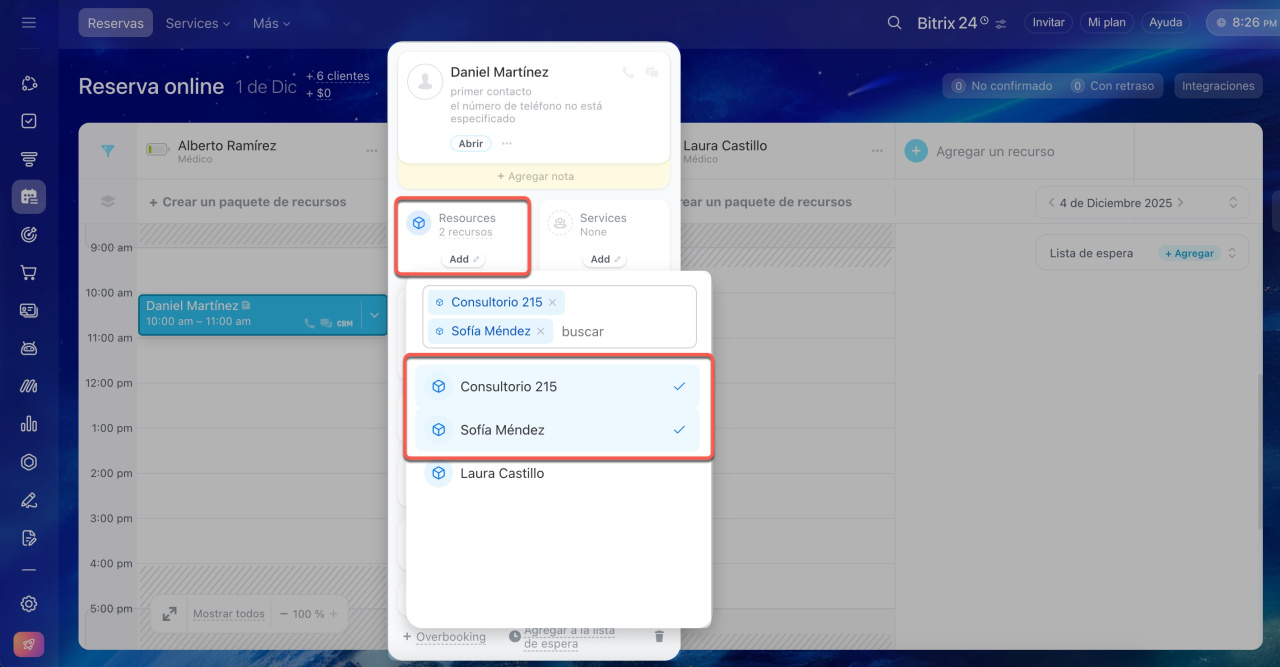
Task: Click the buscar resource search field
Action: click(x=620, y=331)
